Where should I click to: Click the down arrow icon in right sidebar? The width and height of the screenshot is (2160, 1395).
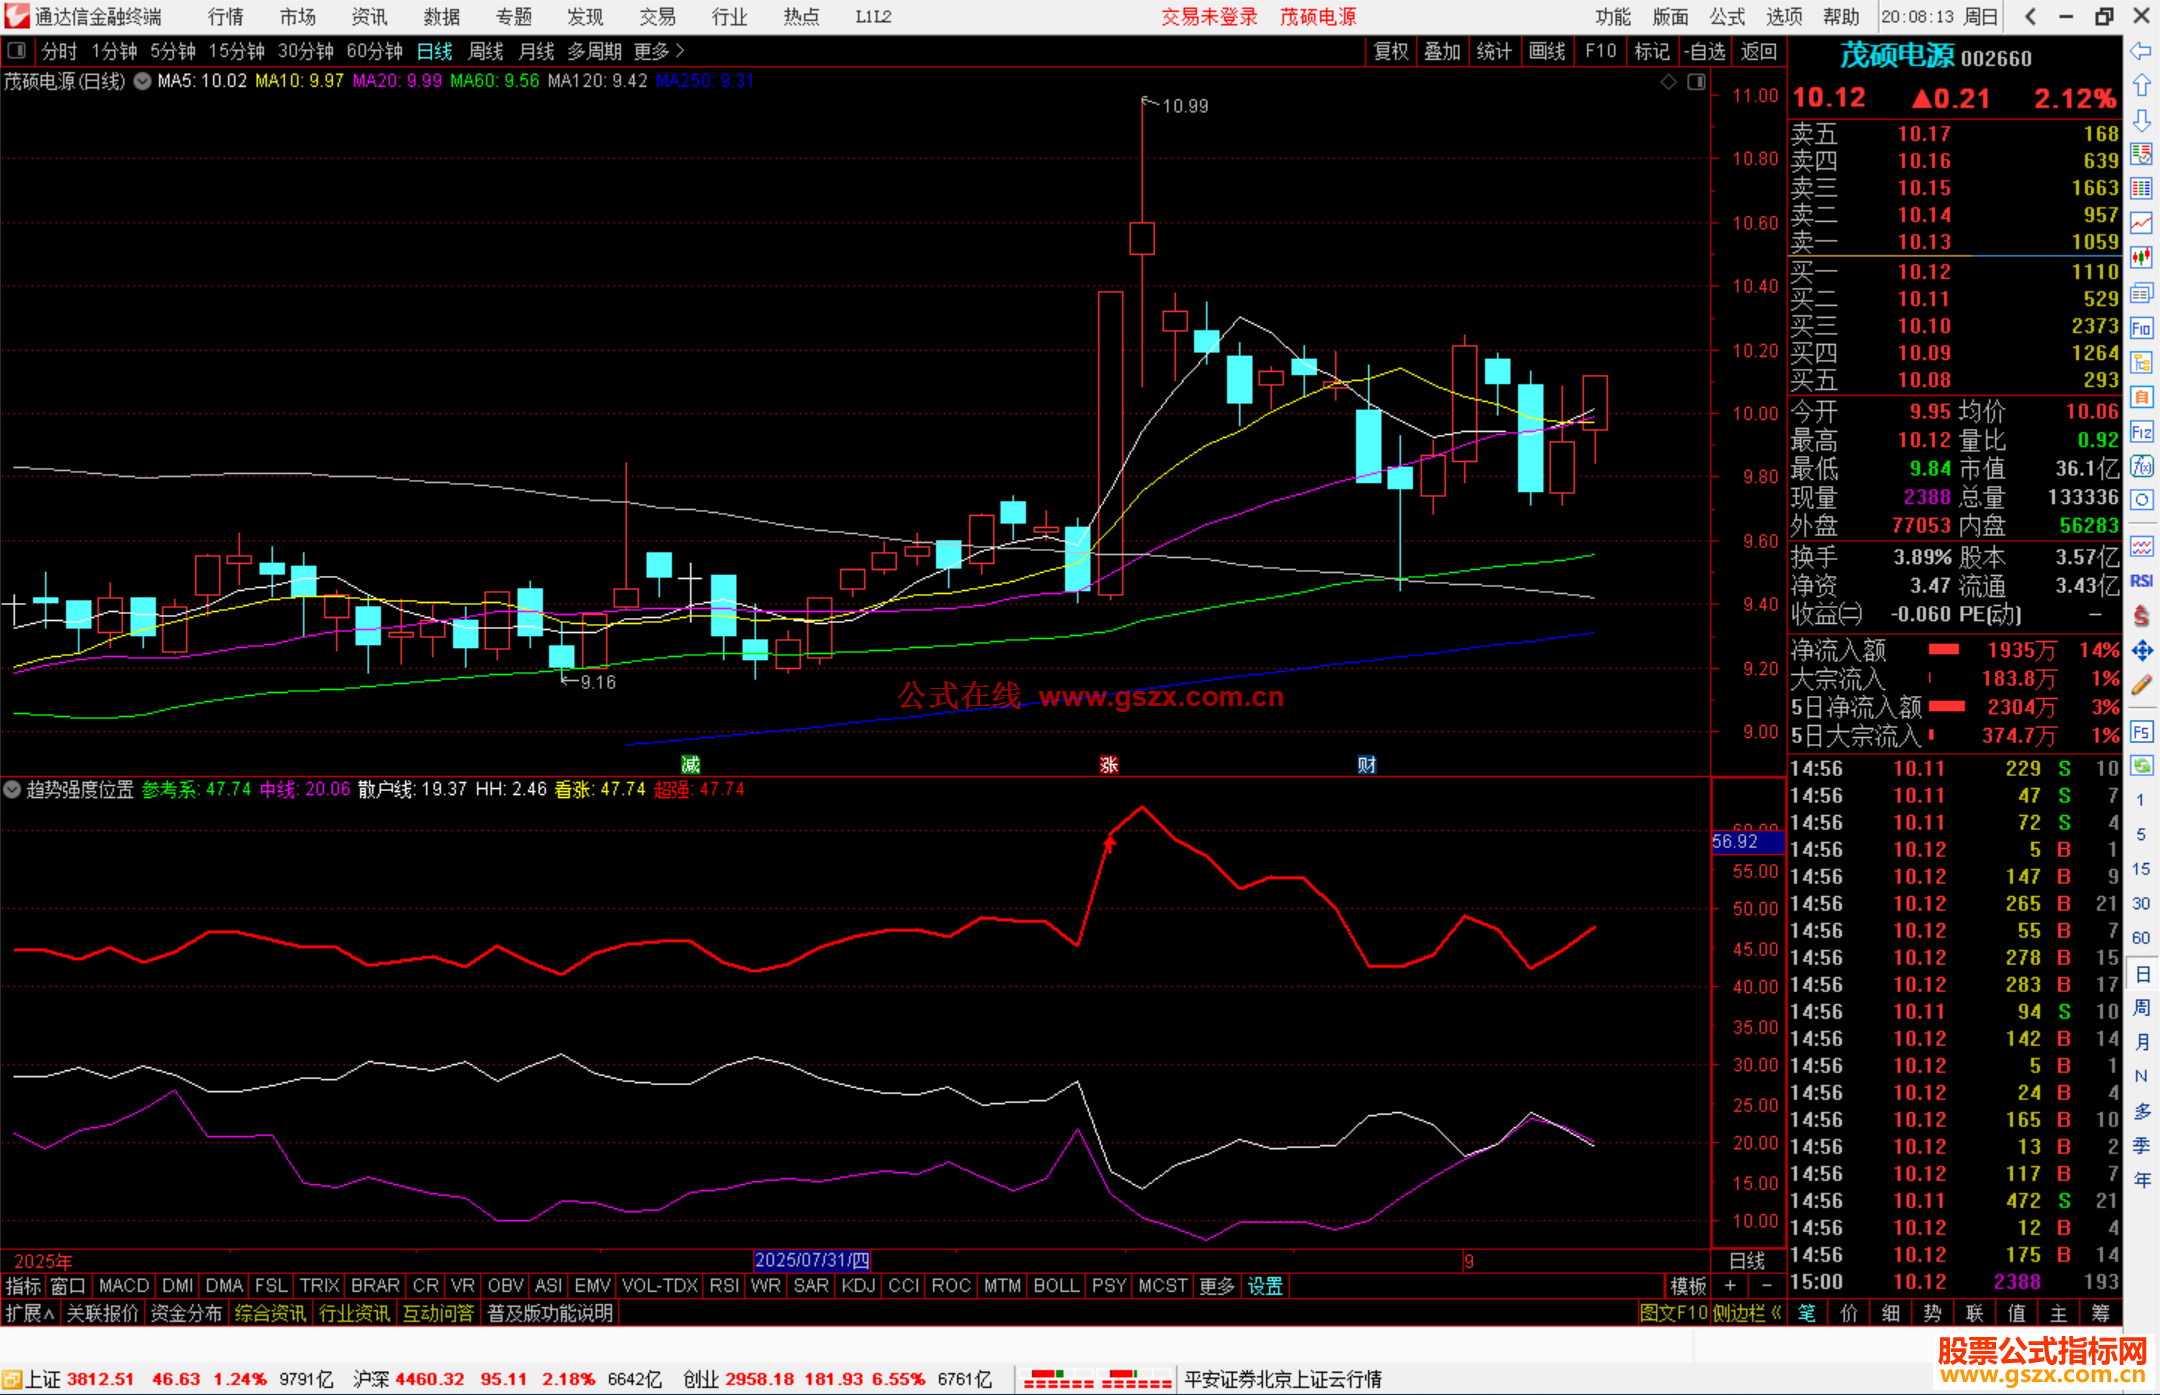click(x=2141, y=120)
